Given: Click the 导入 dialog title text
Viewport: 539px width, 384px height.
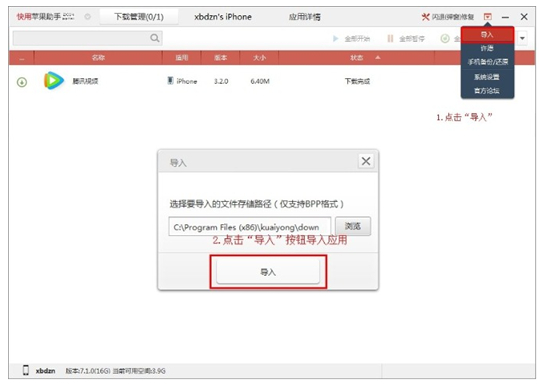Looking at the screenshot, I should coord(178,163).
